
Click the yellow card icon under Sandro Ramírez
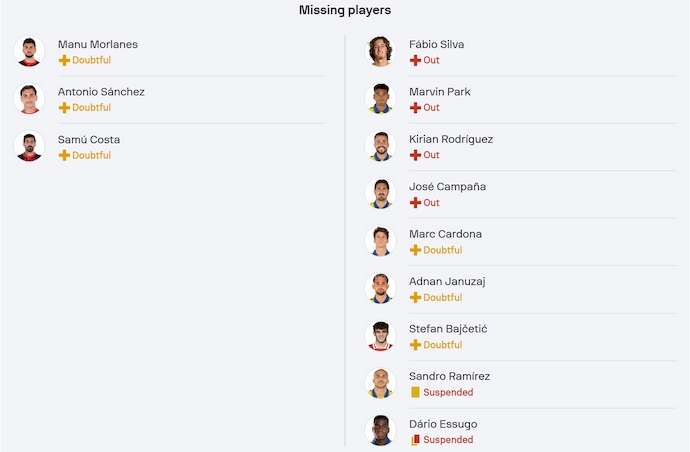point(415,392)
